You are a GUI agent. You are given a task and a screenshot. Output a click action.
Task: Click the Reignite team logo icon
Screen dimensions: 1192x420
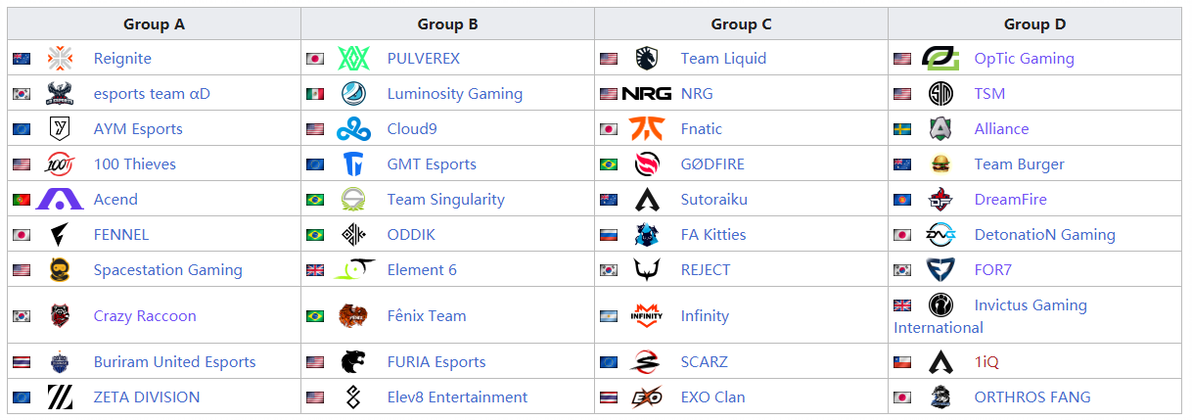(59, 59)
